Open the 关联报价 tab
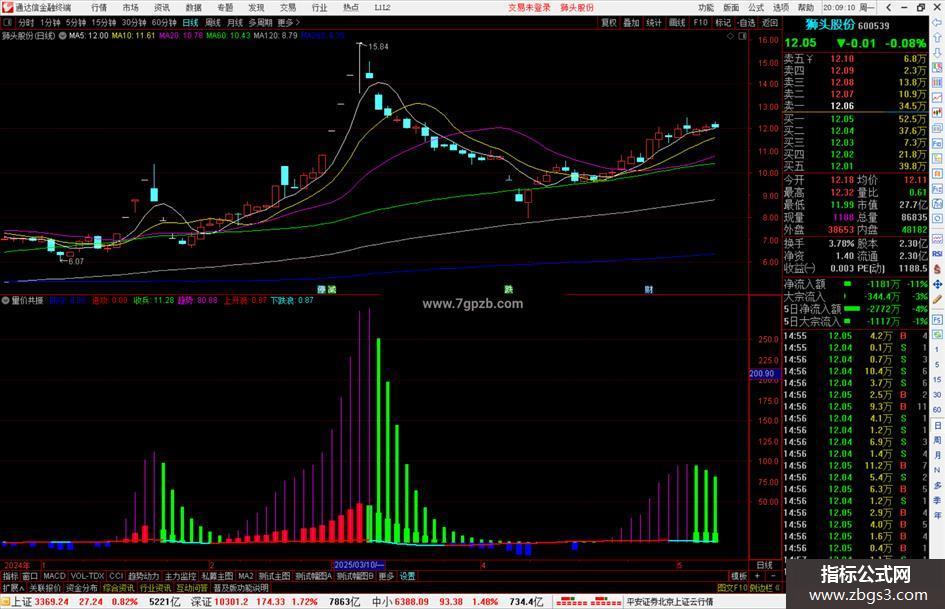The height and width of the screenshot is (609, 945). click(x=45, y=588)
